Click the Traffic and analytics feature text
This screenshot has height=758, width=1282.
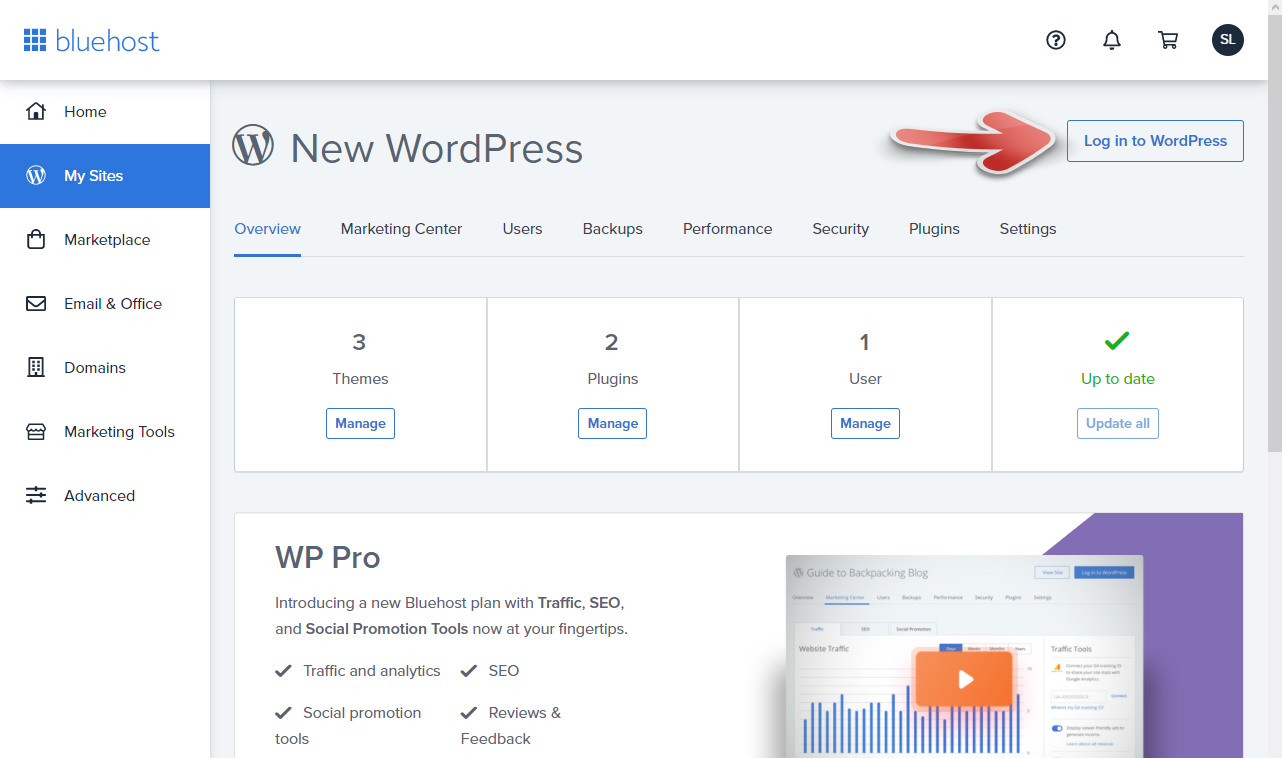coord(372,671)
